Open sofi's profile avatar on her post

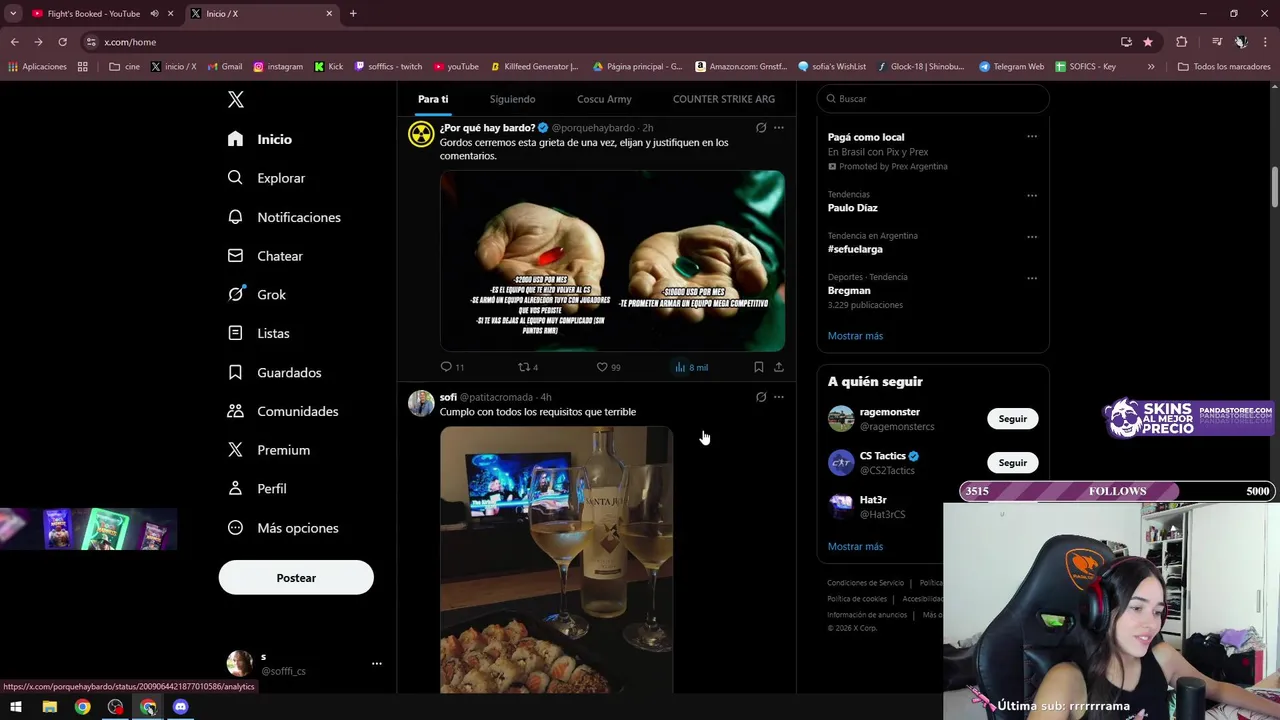point(421,403)
